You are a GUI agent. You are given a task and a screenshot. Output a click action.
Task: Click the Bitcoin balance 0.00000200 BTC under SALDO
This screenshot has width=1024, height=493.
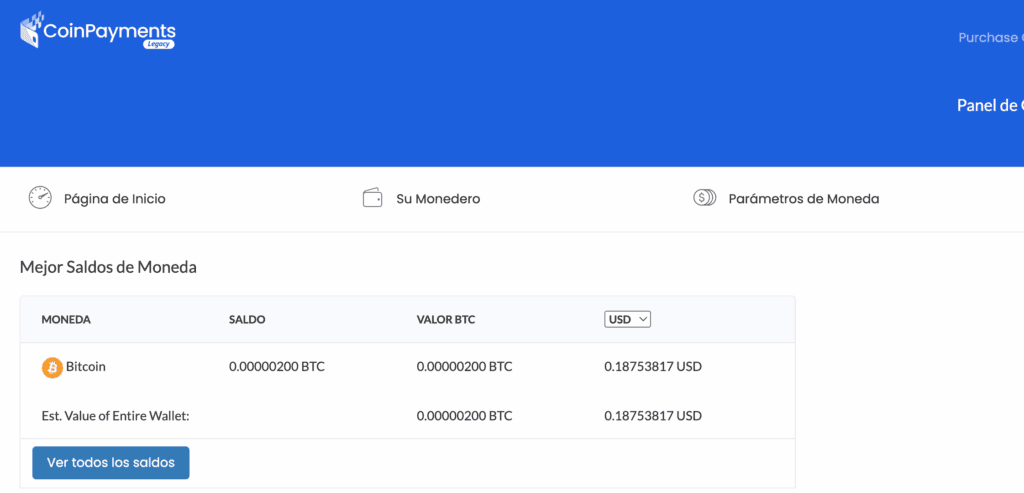tap(277, 367)
